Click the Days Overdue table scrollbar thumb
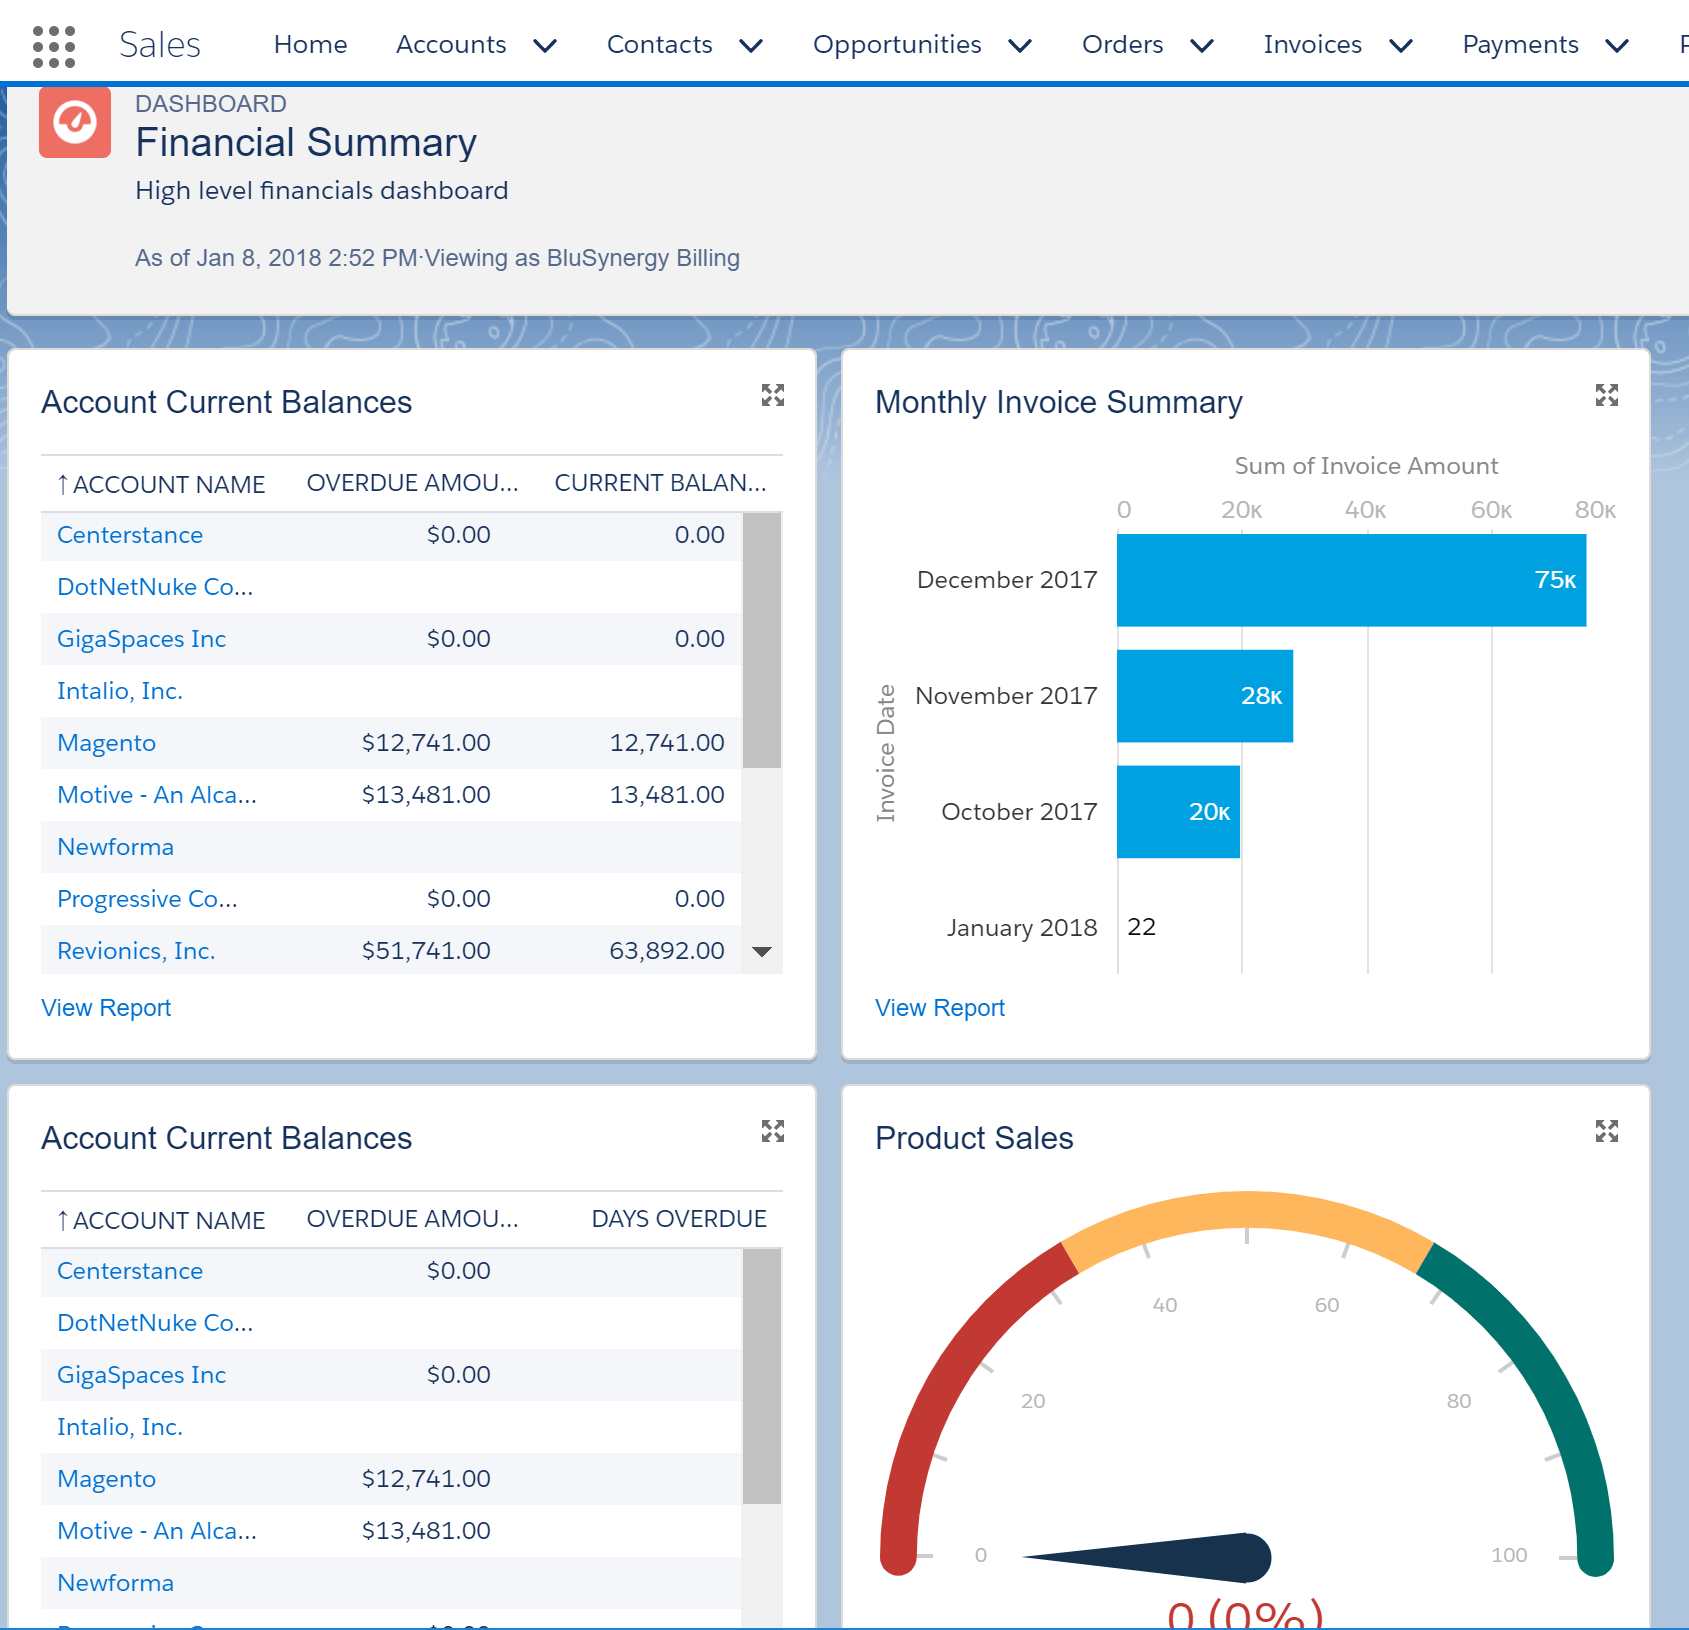 [x=762, y=1376]
